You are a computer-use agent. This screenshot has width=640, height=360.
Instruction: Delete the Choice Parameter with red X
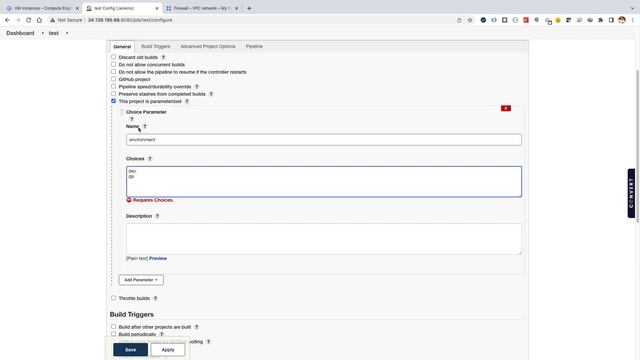tap(506, 108)
